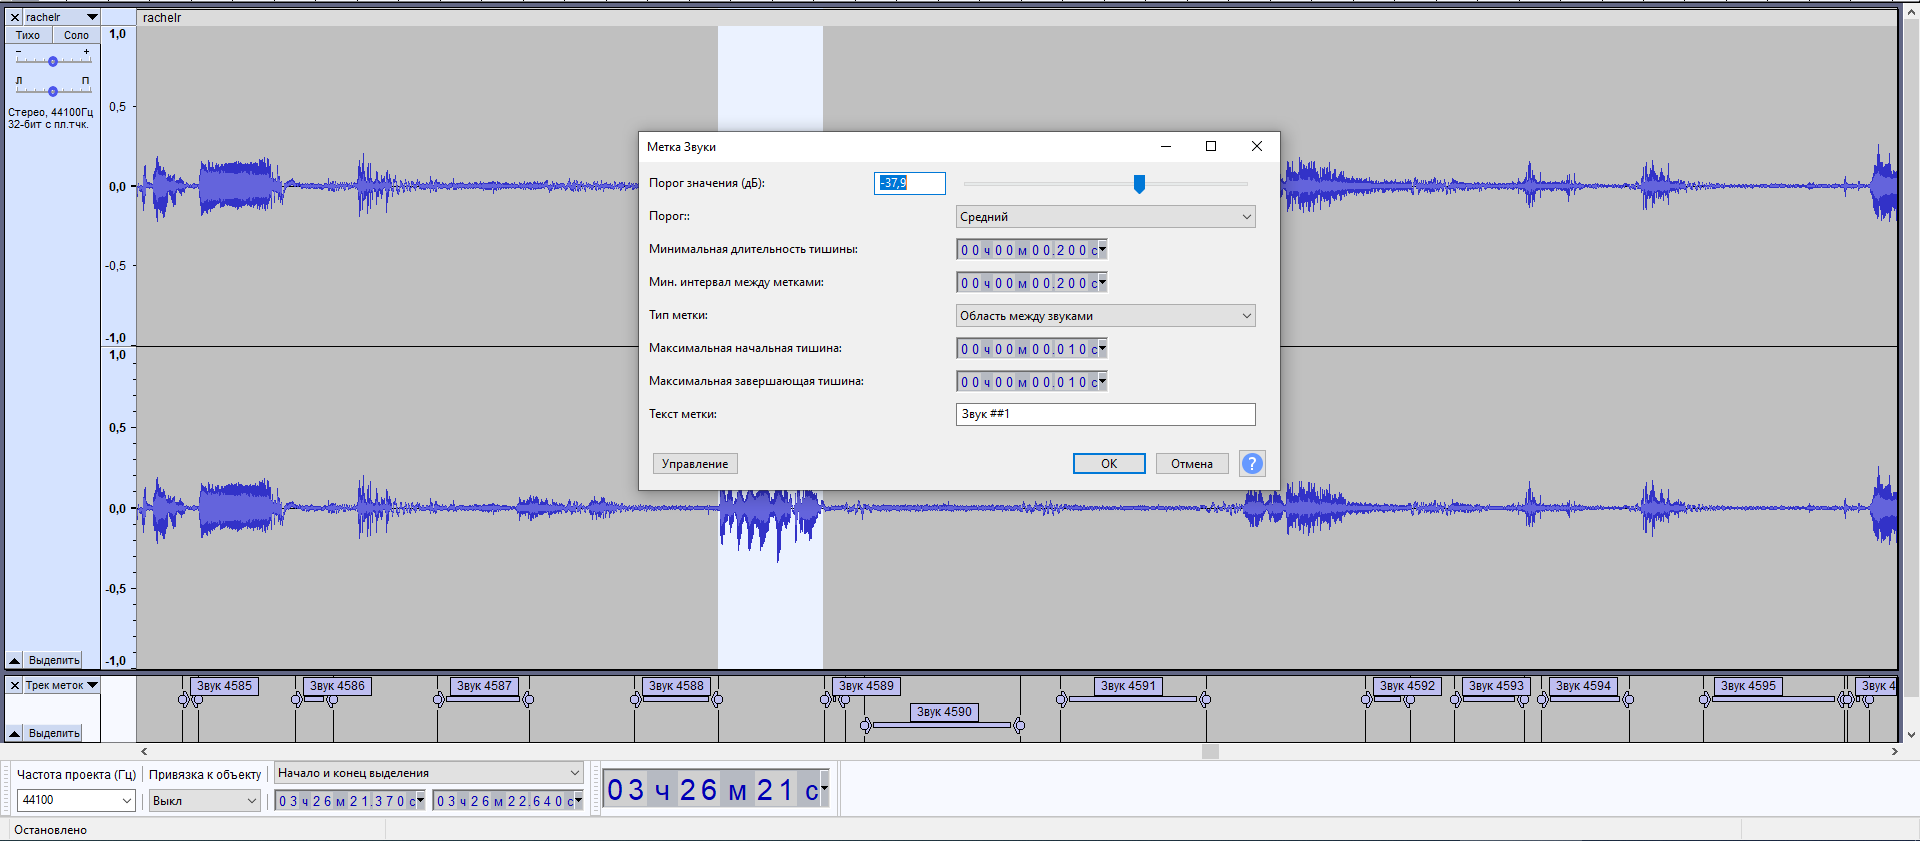Adjust the track pan slider
The height and width of the screenshot is (841, 1920).
(x=53, y=91)
